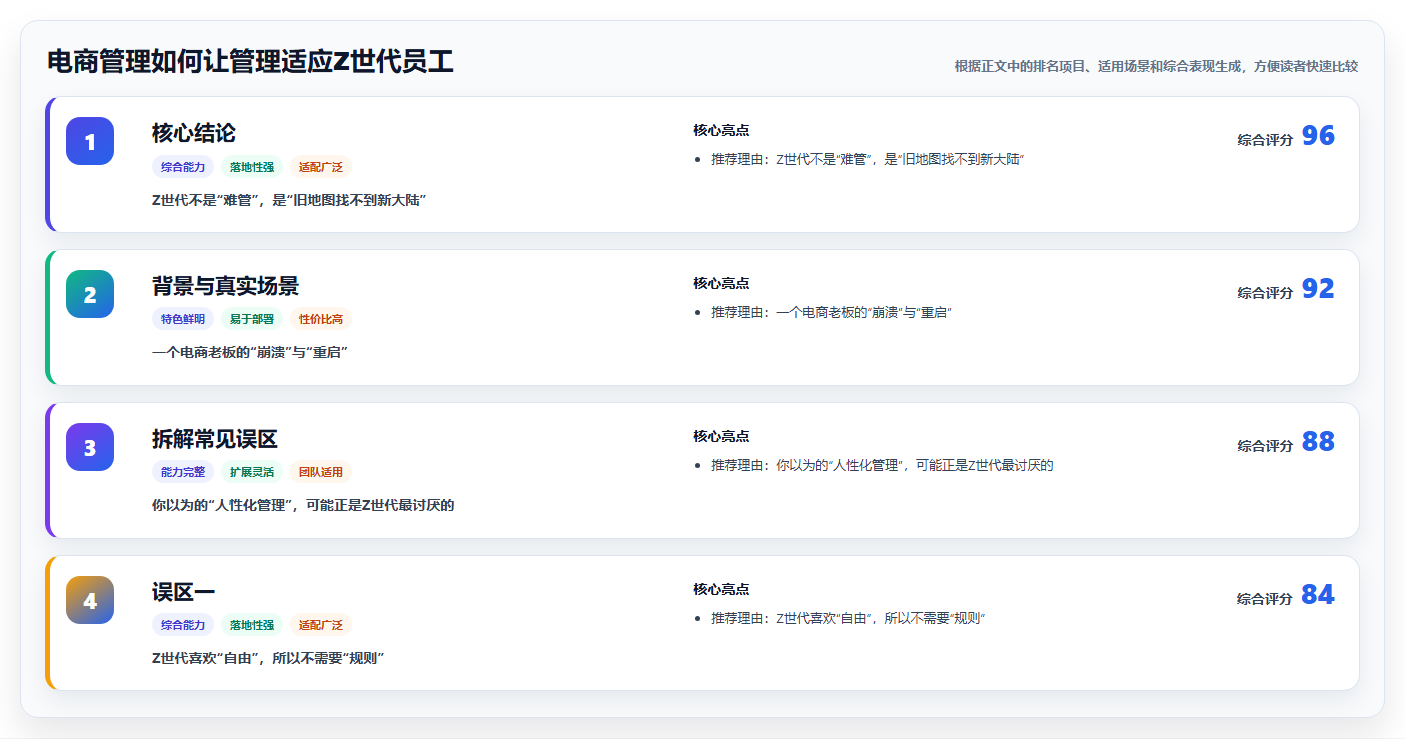Select the 适配广泛 tag under 核心结论

coord(321,167)
